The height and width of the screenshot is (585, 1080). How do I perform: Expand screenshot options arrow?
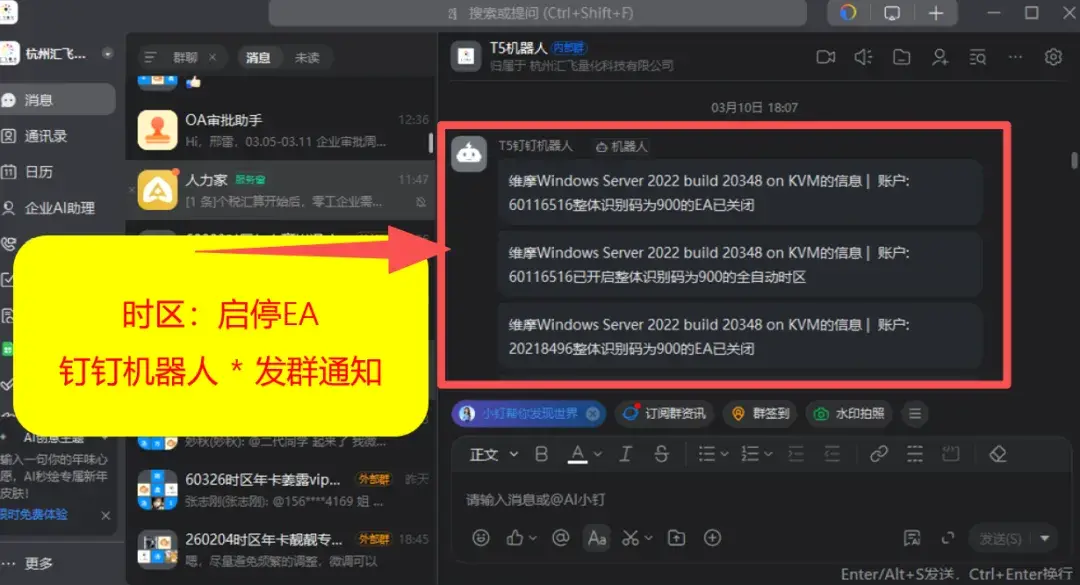(649, 538)
